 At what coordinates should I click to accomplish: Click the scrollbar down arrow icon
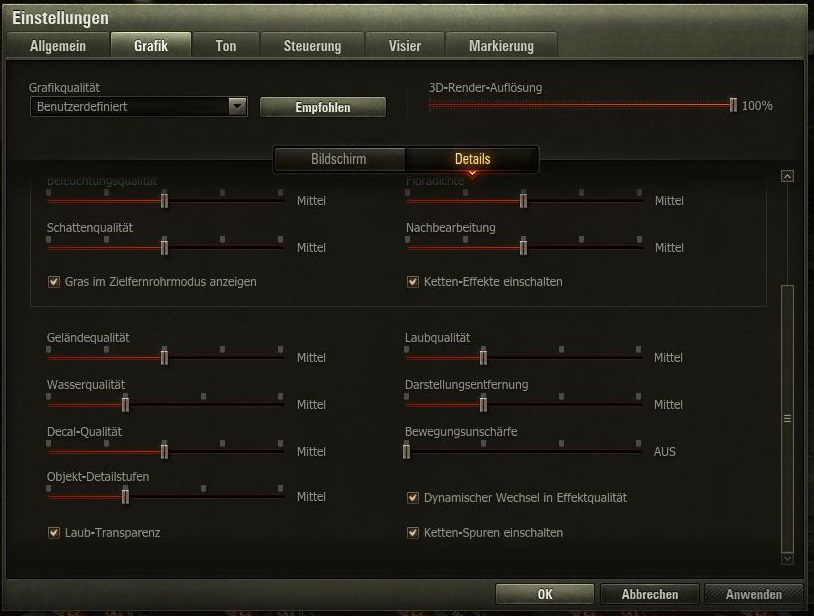[x=787, y=558]
